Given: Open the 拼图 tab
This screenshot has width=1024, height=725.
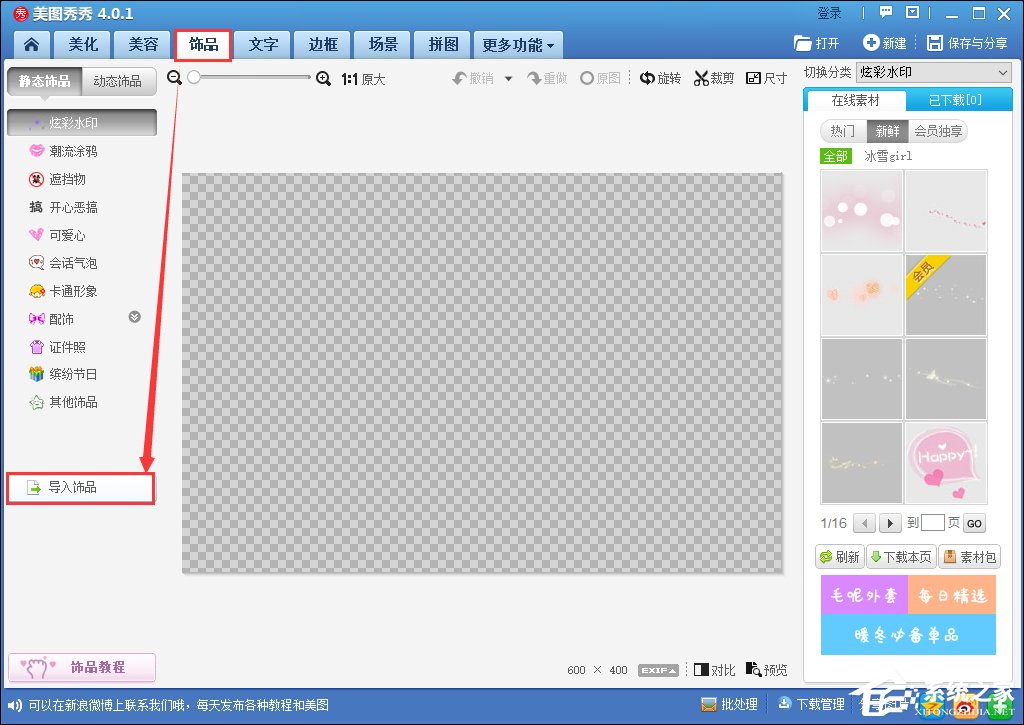Looking at the screenshot, I should [443, 44].
